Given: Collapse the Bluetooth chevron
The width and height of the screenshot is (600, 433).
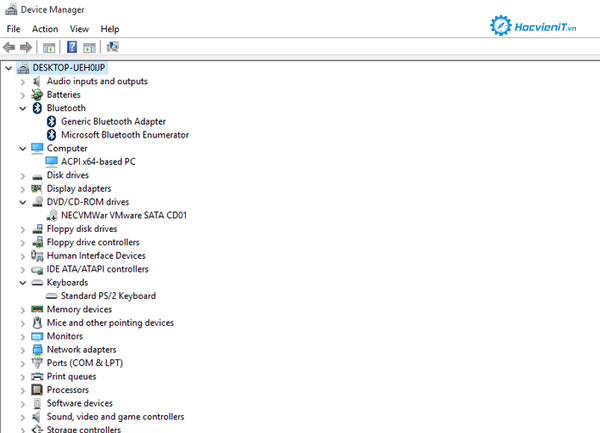Looking at the screenshot, I should click(x=23, y=109).
